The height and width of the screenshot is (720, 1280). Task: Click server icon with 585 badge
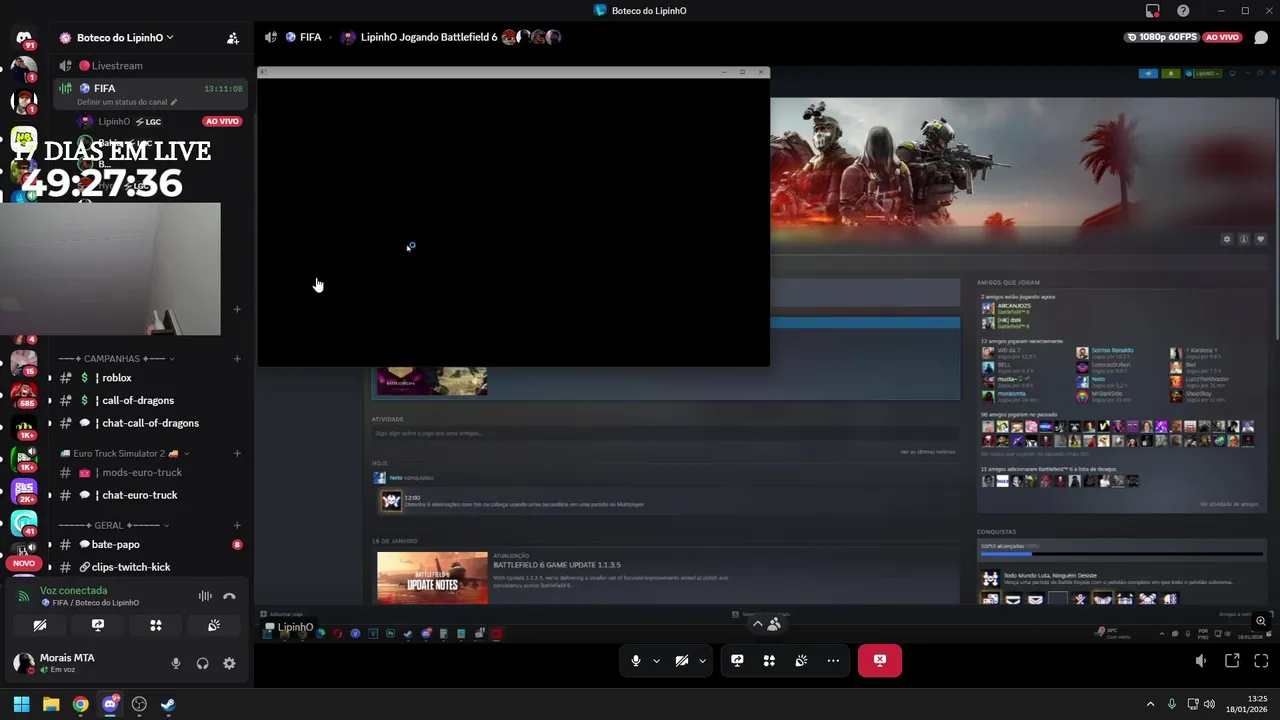24,394
